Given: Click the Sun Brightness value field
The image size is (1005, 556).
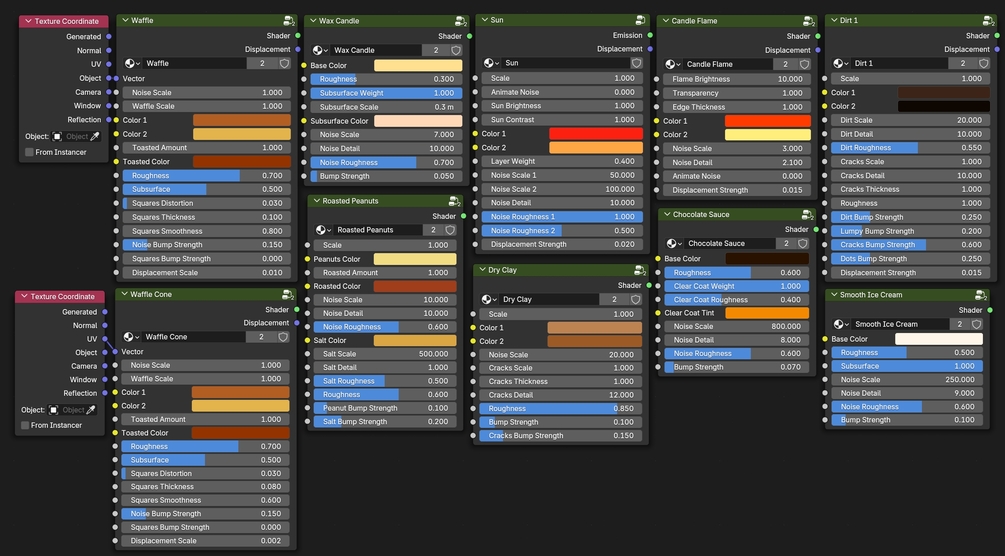Looking at the screenshot, I should 562,106.
